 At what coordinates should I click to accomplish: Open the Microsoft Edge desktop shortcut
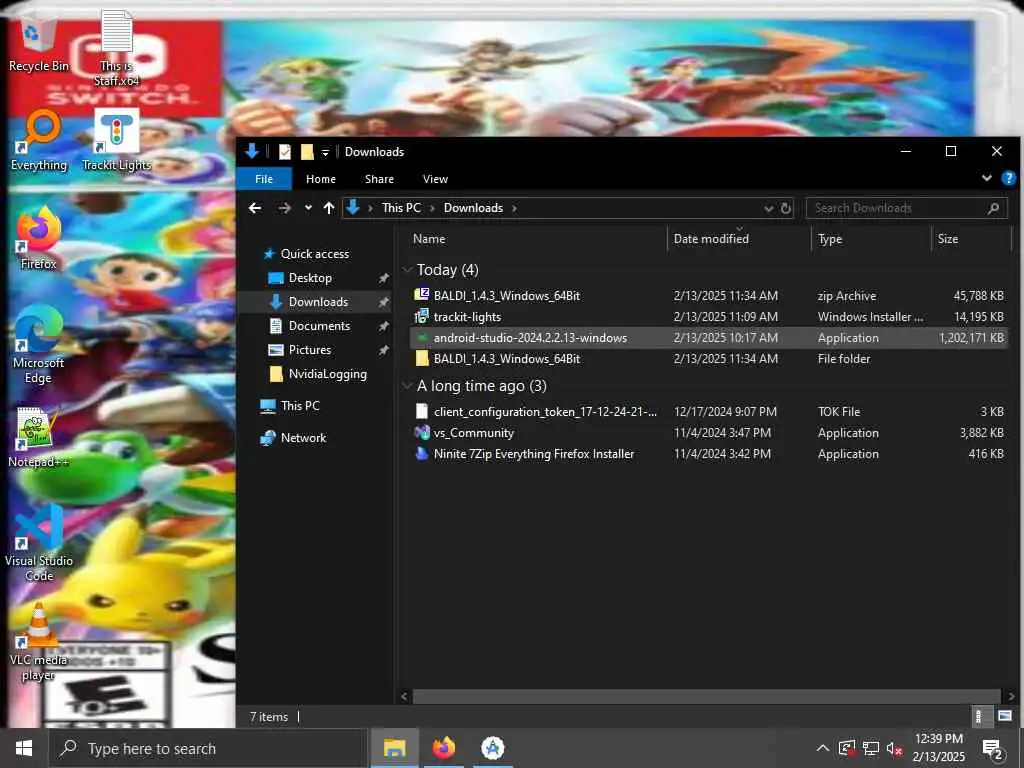(39, 345)
